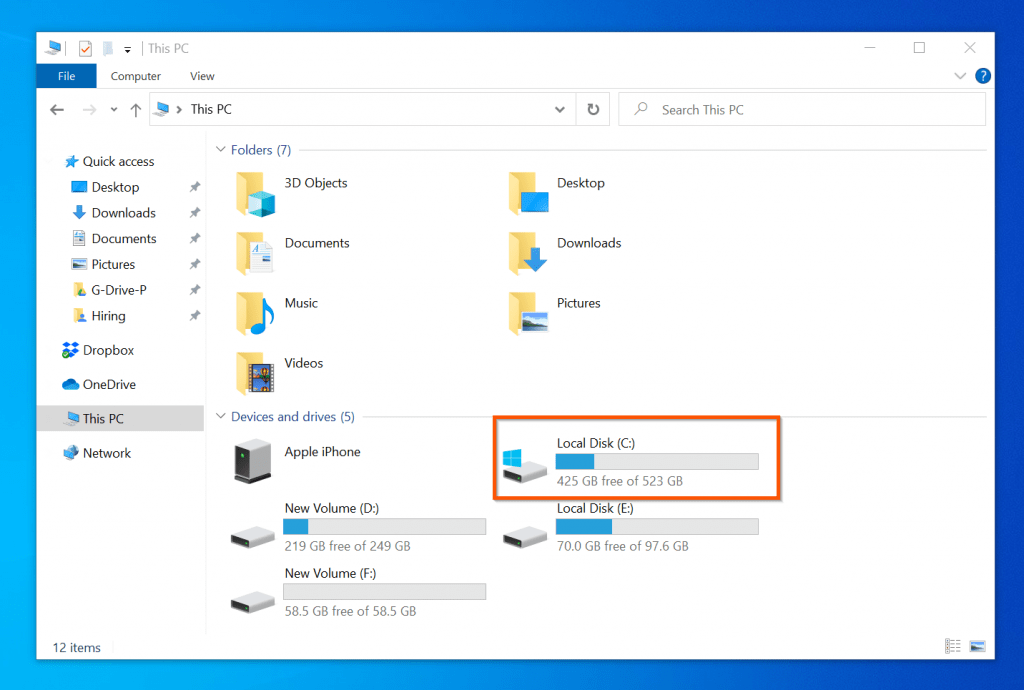Switch to Large icons view in status bar

(x=978, y=646)
